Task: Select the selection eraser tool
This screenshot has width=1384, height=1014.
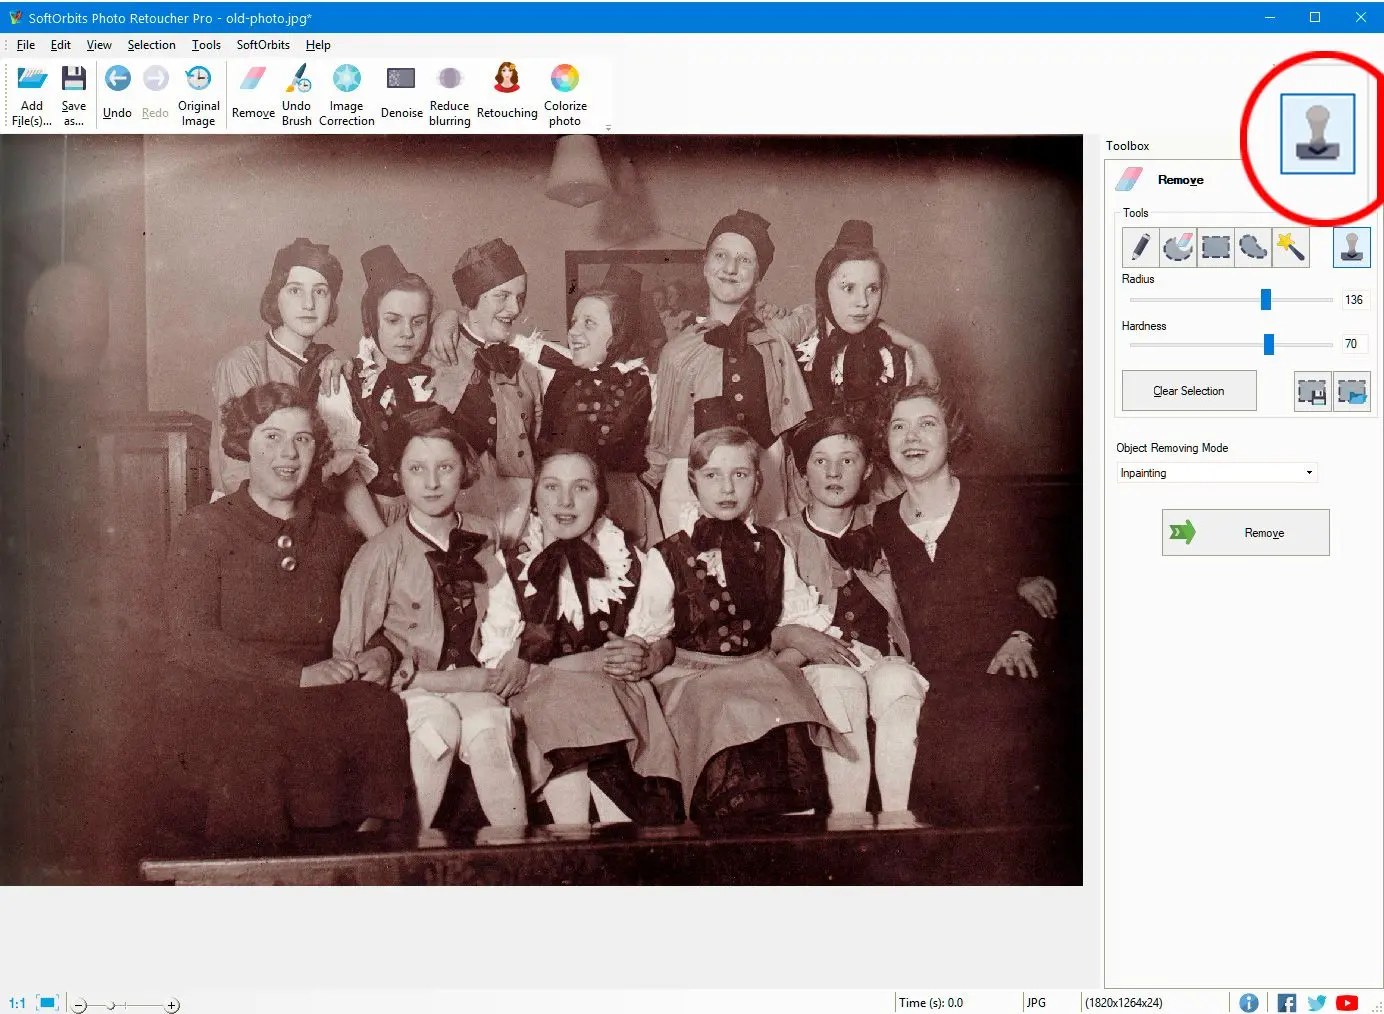Action: click(1178, 246)
